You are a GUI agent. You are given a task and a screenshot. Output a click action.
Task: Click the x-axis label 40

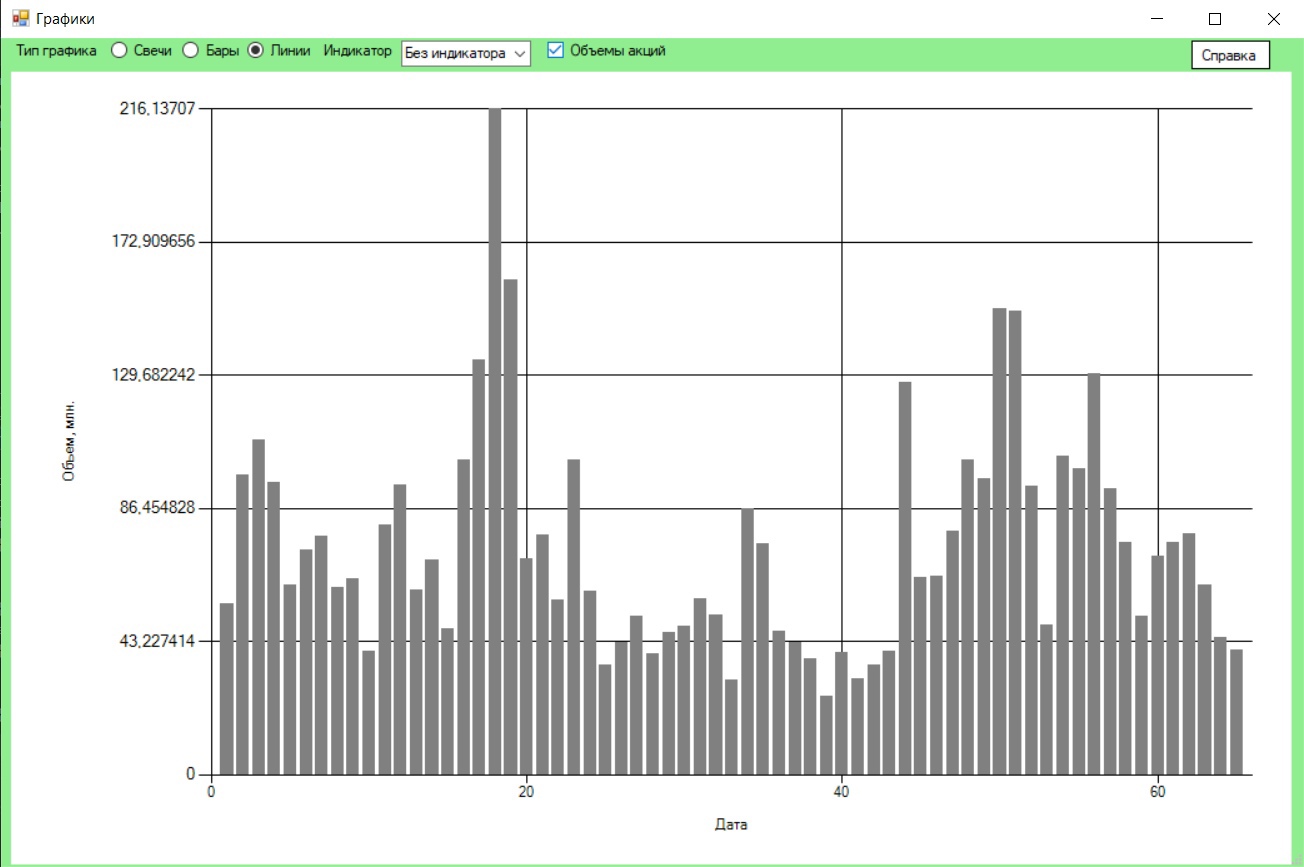click(x=842, y=791)
